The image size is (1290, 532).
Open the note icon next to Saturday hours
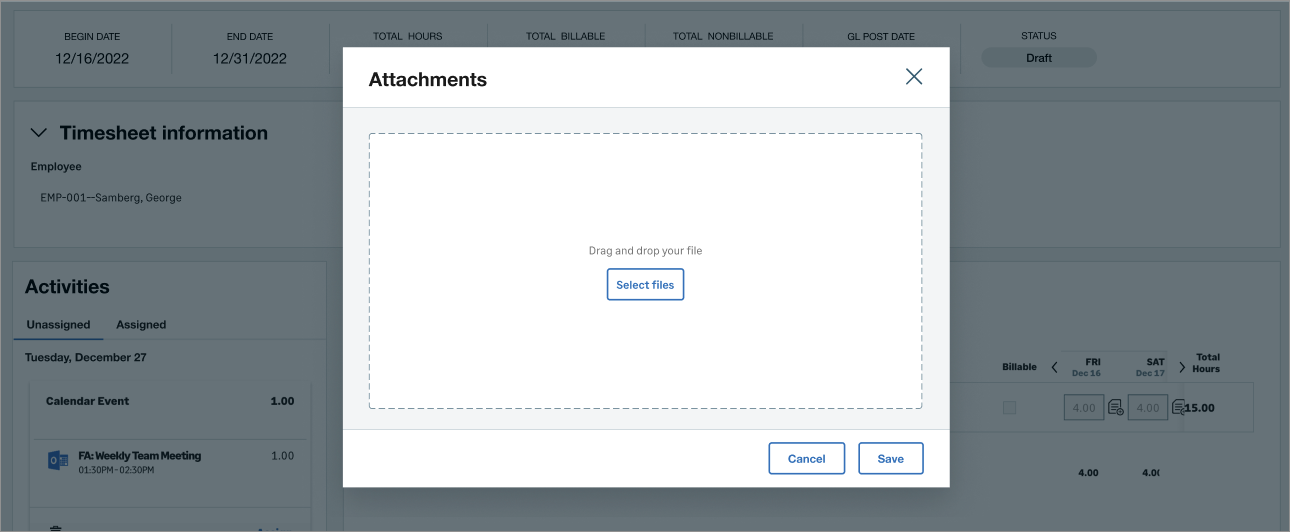coord(1178,407)
